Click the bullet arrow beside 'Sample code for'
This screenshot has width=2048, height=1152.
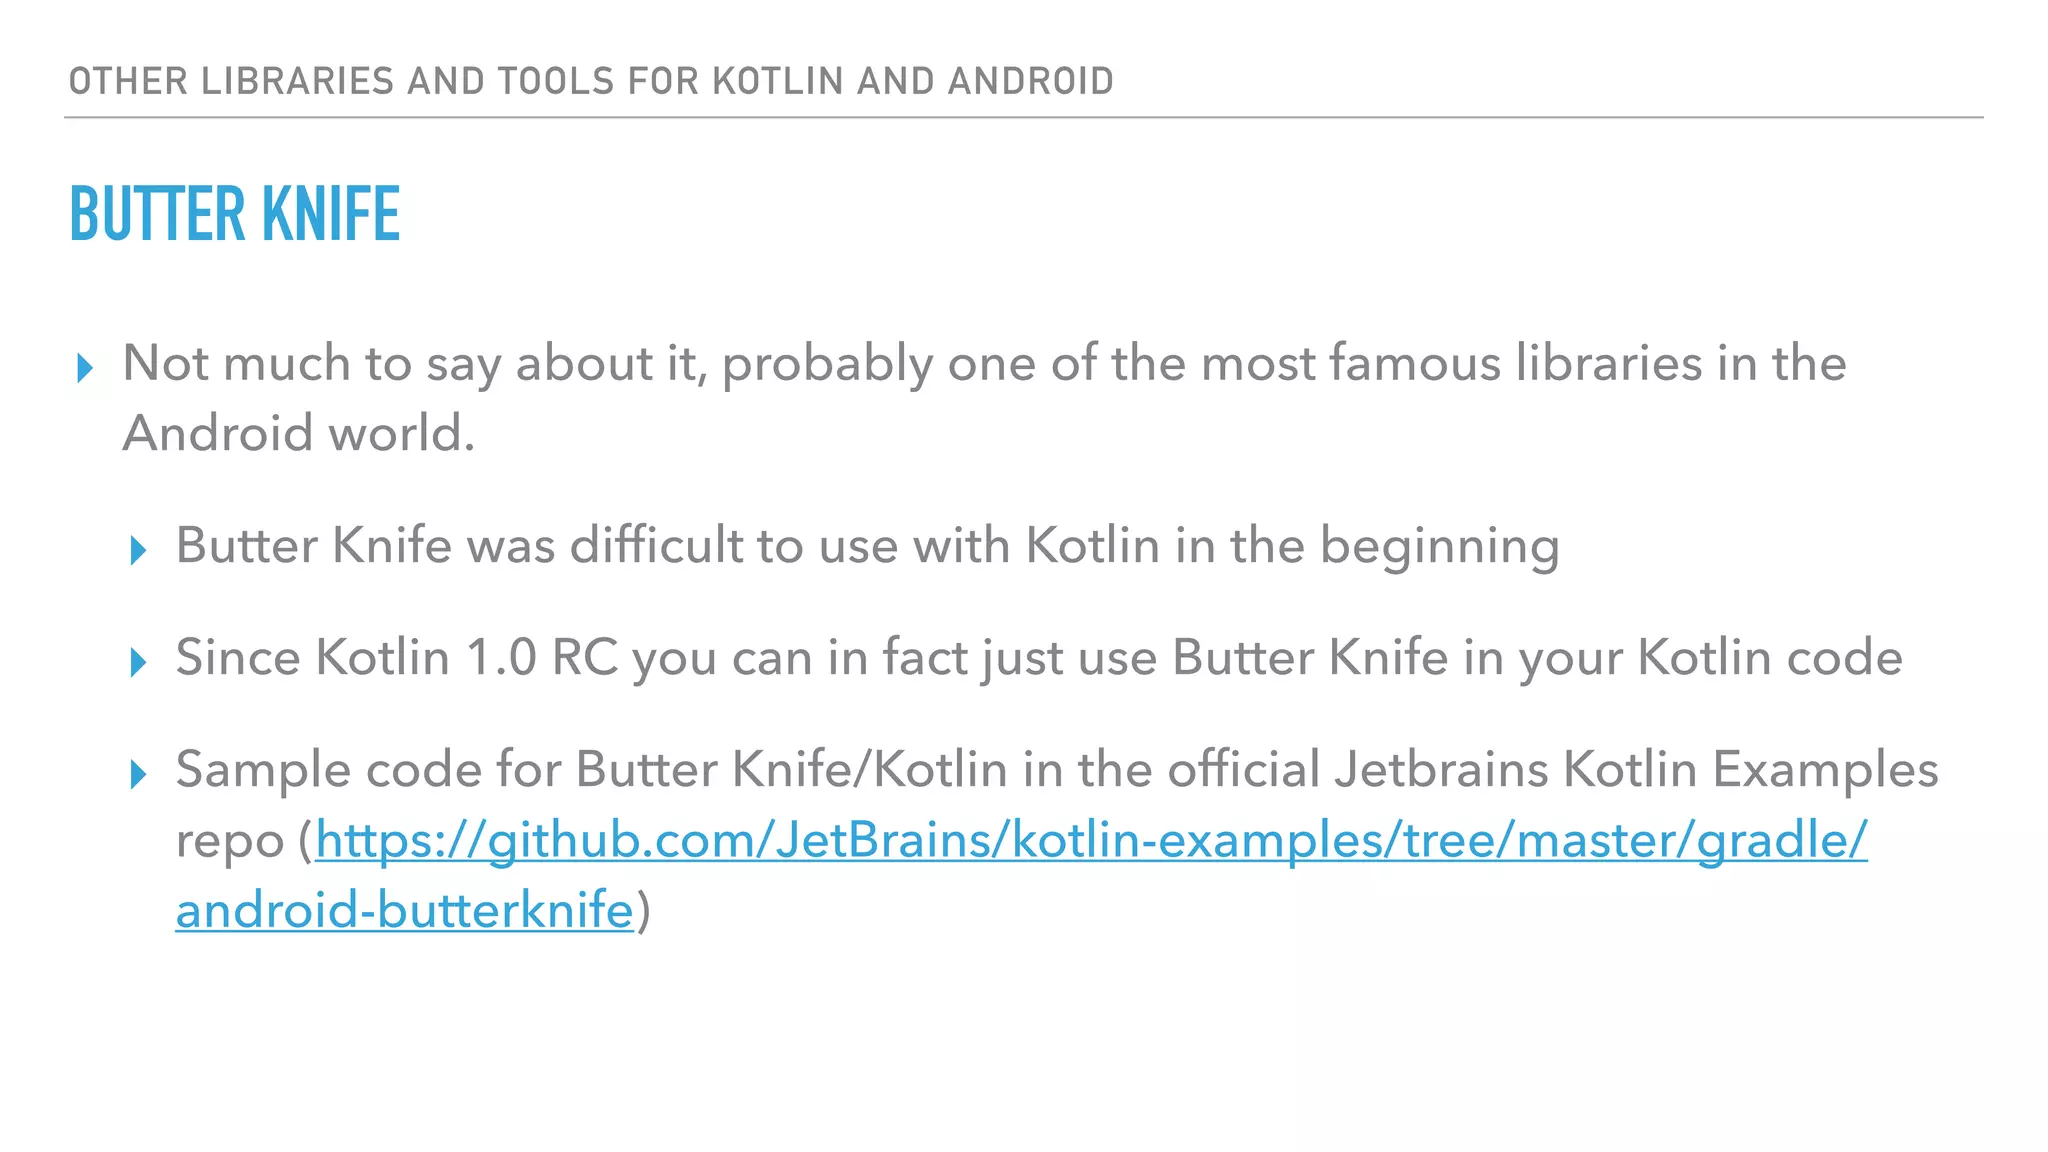(139, 775)
